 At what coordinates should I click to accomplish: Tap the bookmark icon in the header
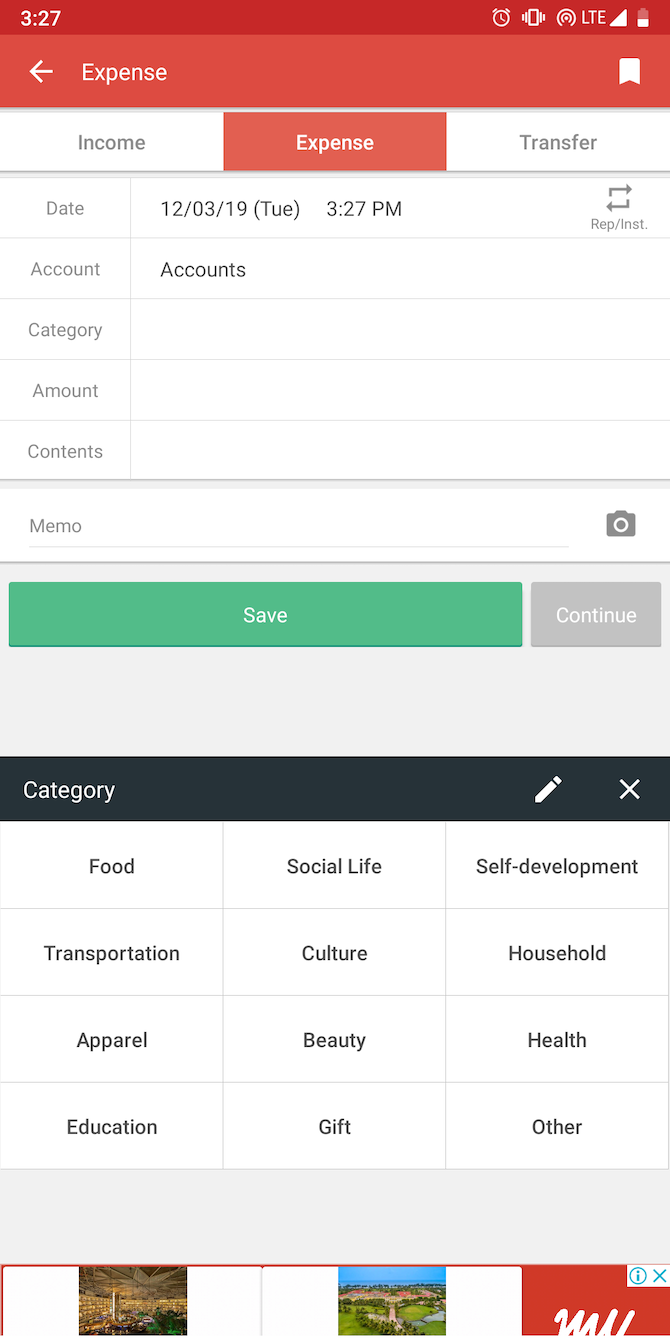click(x=629, y=71)
